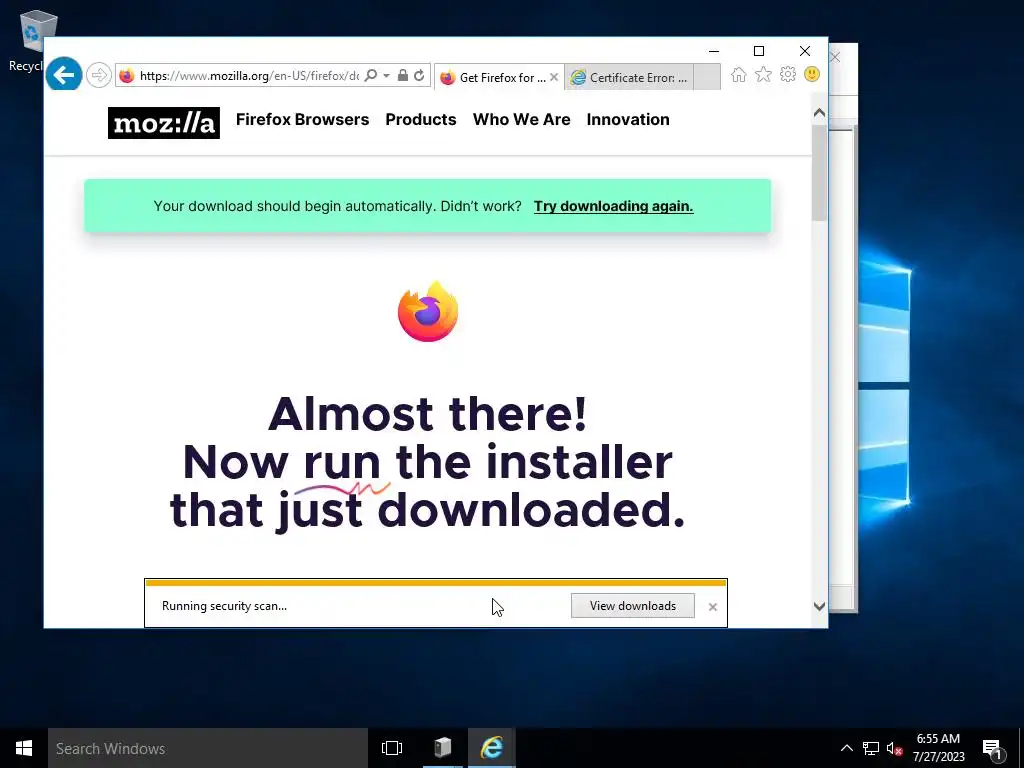The width and height of the screenshot is (1024, 768).
Task: Click the smiley feedback icon
Action: 812,74
